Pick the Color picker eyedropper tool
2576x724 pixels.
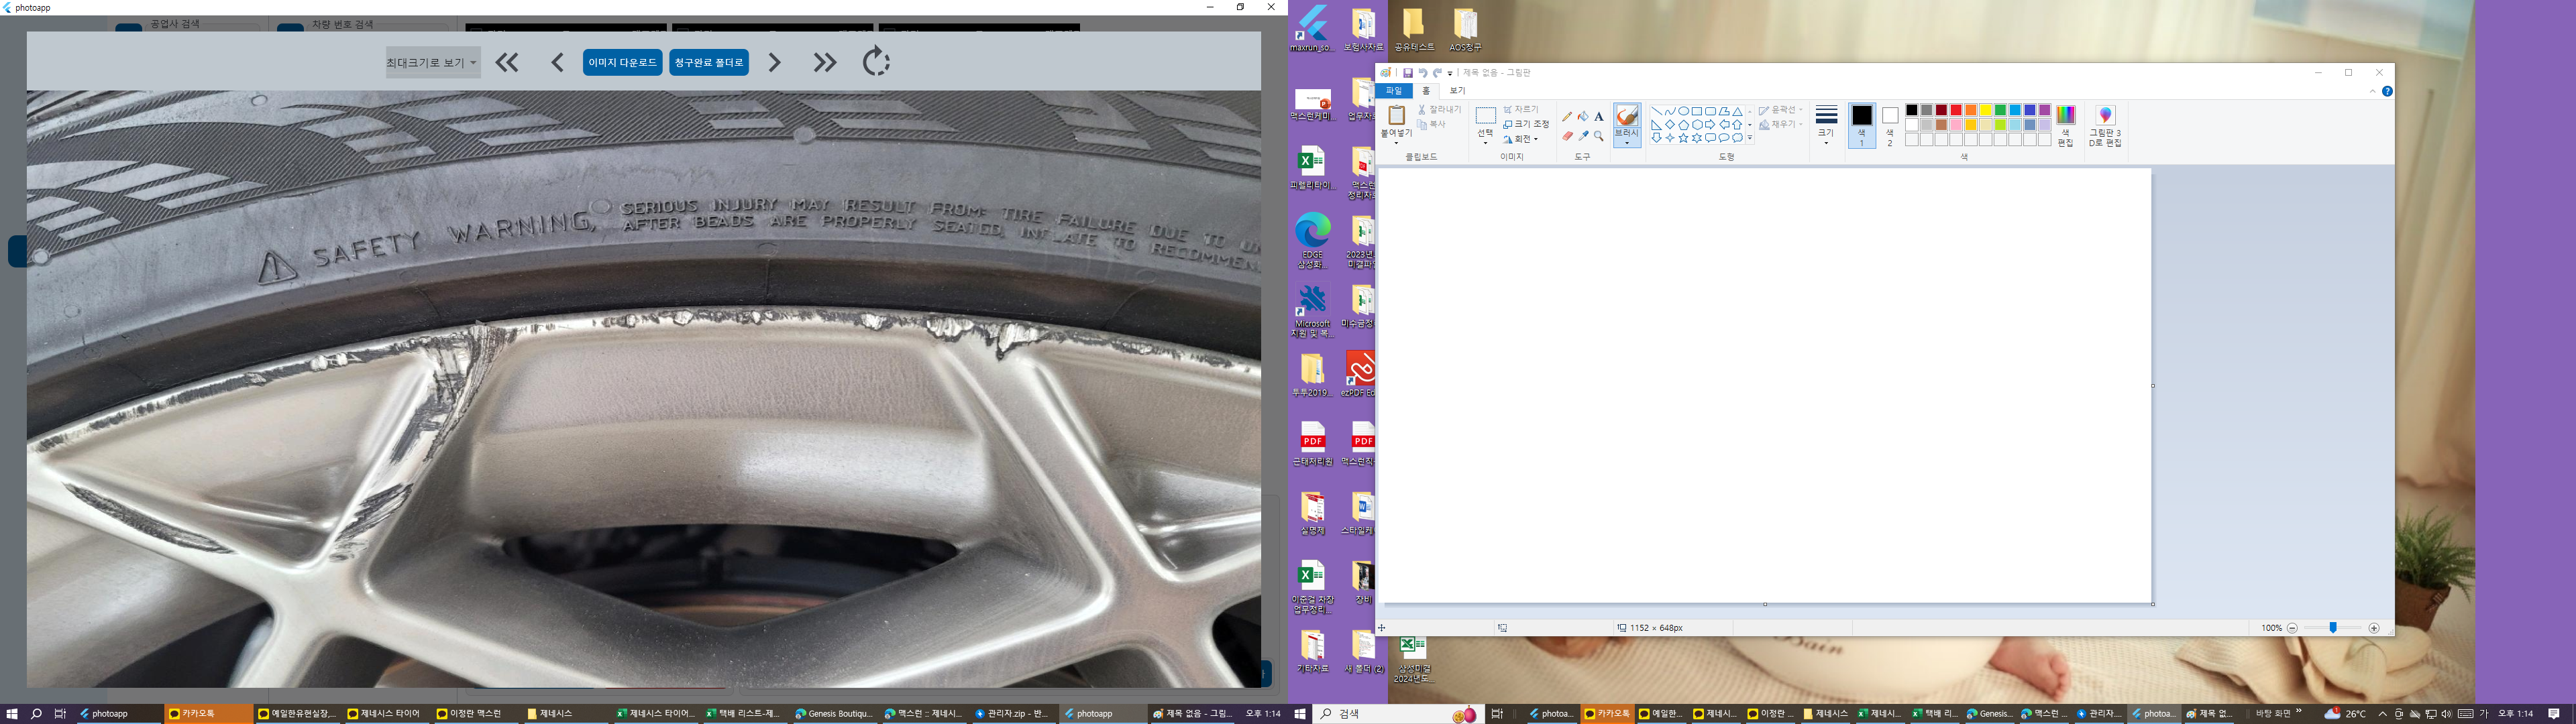point(1583,136)
